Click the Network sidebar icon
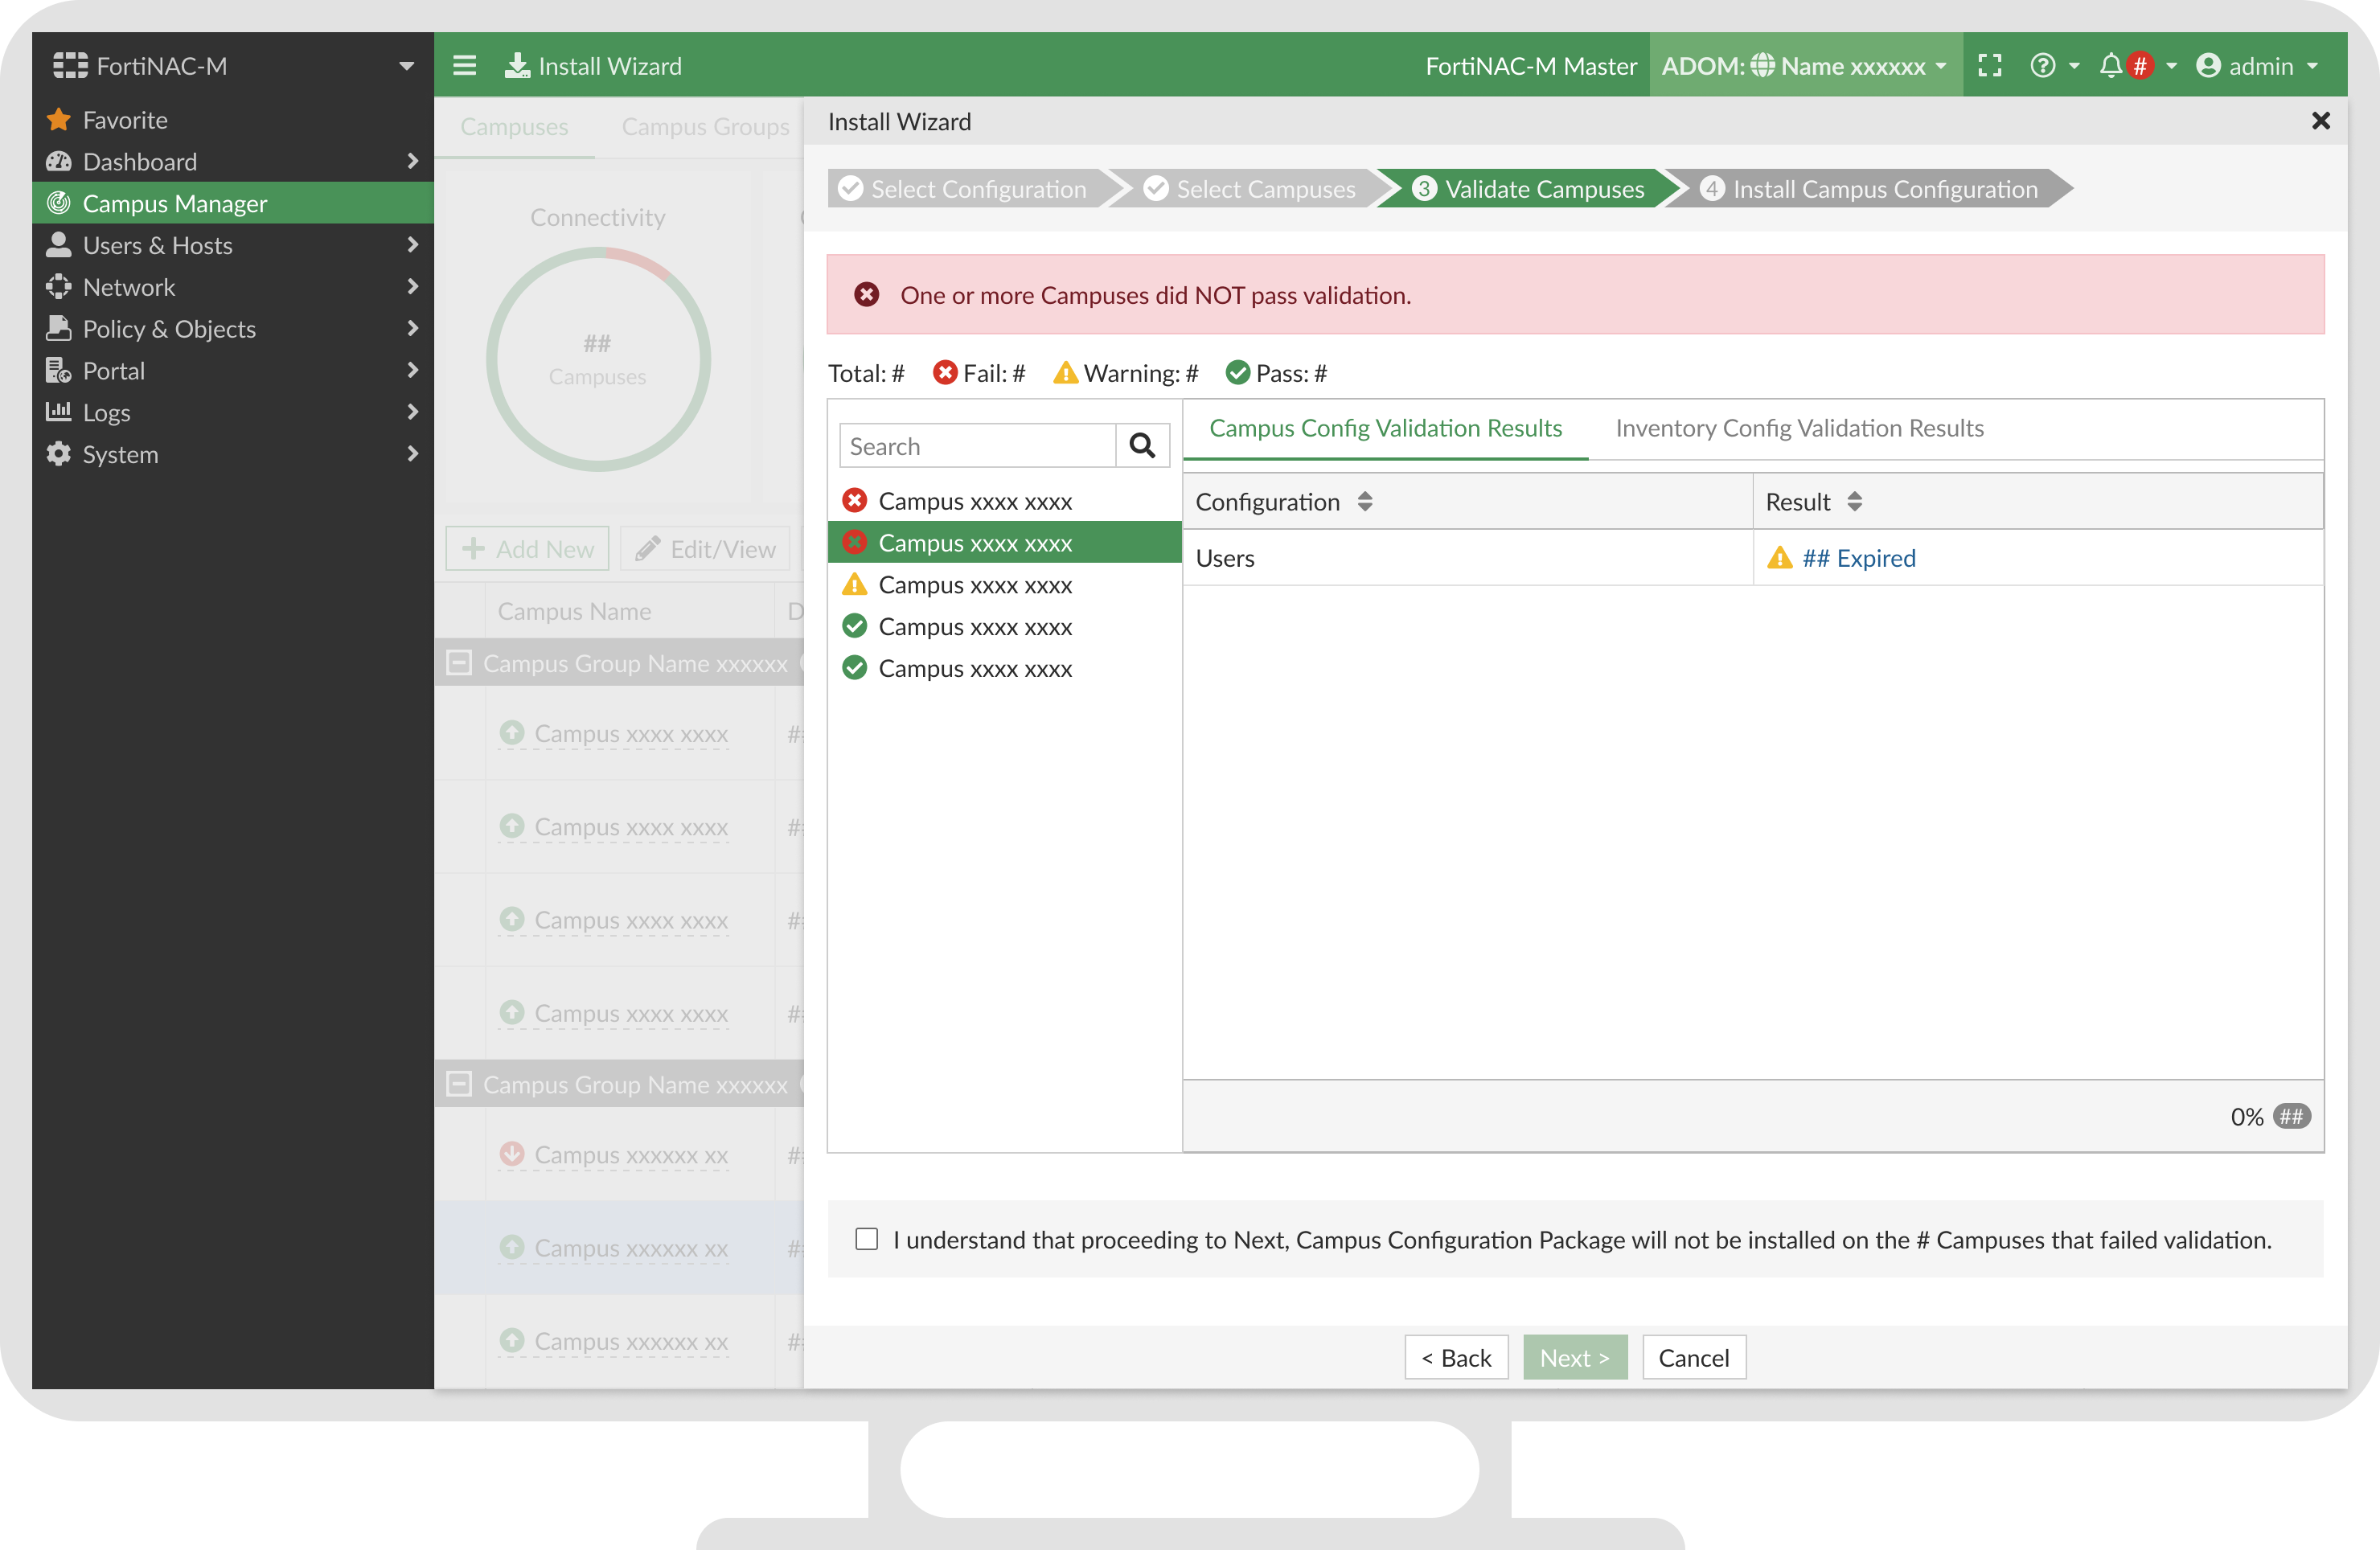The width and height of the screenshot is (2380, 1550). (59, 287)
